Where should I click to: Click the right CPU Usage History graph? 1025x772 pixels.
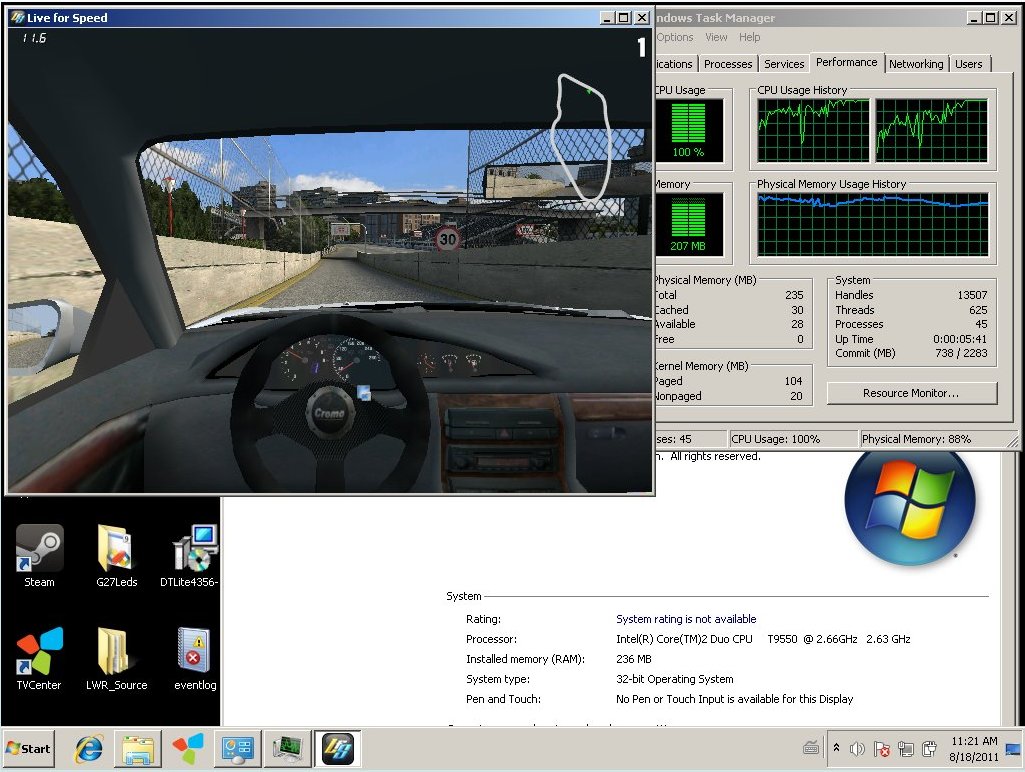click(x=932, y=130)
